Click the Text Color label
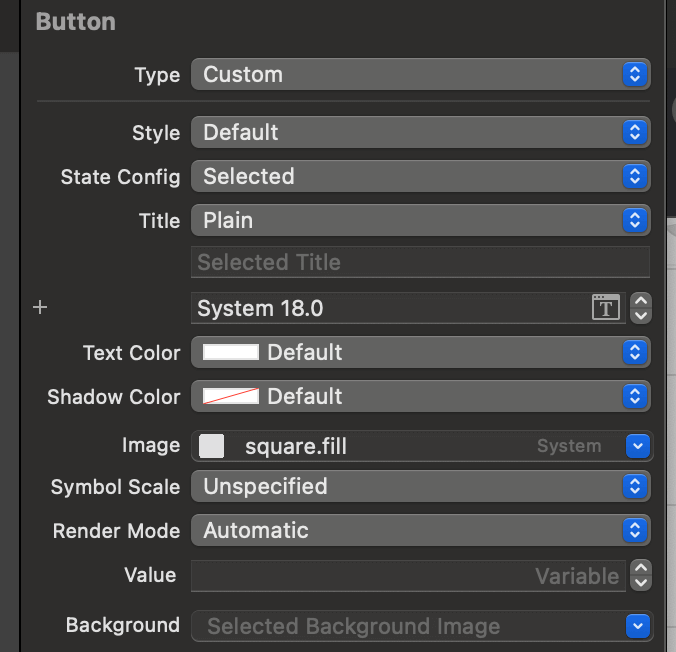Image resolution: width=676 pixels, height=652 pixels. point(131,353)
